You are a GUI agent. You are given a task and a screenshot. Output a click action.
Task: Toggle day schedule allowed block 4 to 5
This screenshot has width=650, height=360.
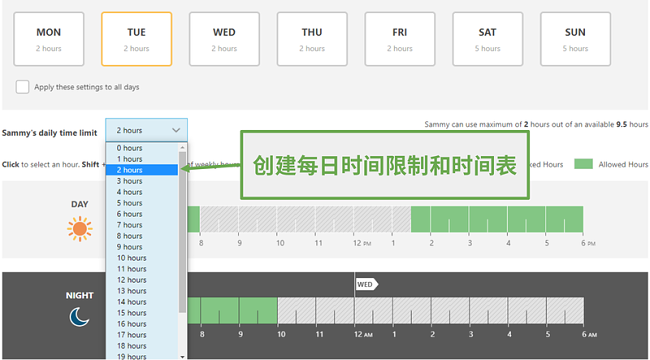(526, 219)
